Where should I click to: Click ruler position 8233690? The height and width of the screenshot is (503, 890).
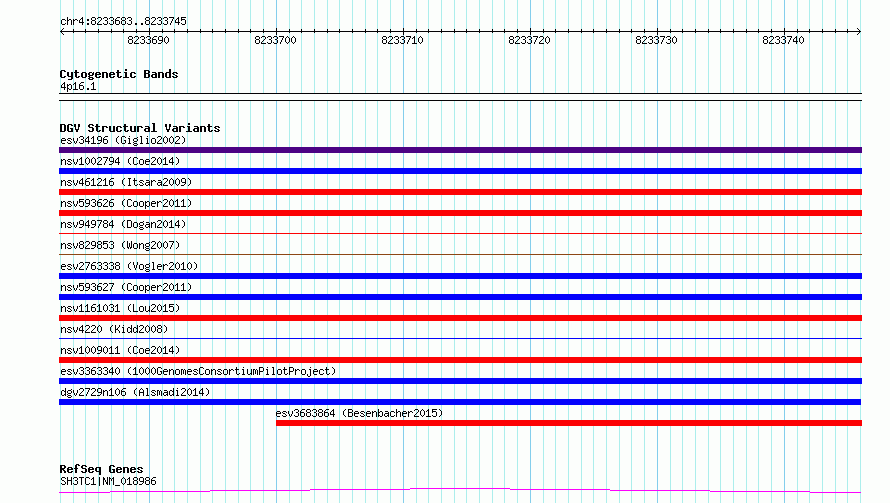point(148,40)
